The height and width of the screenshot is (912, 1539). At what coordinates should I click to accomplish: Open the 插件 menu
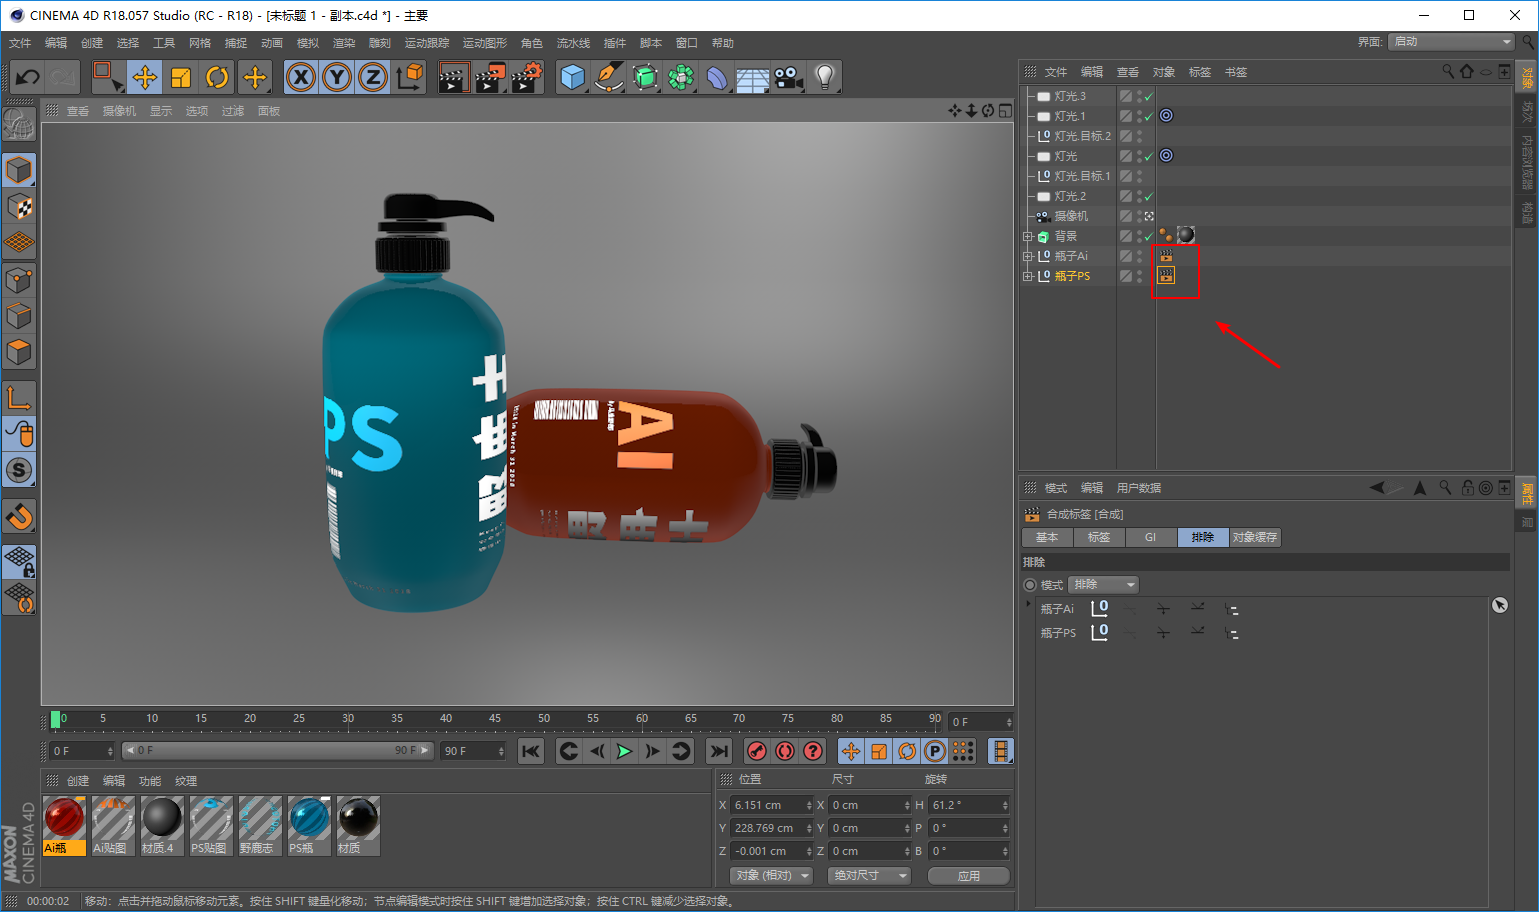click(x=615, y=43)
